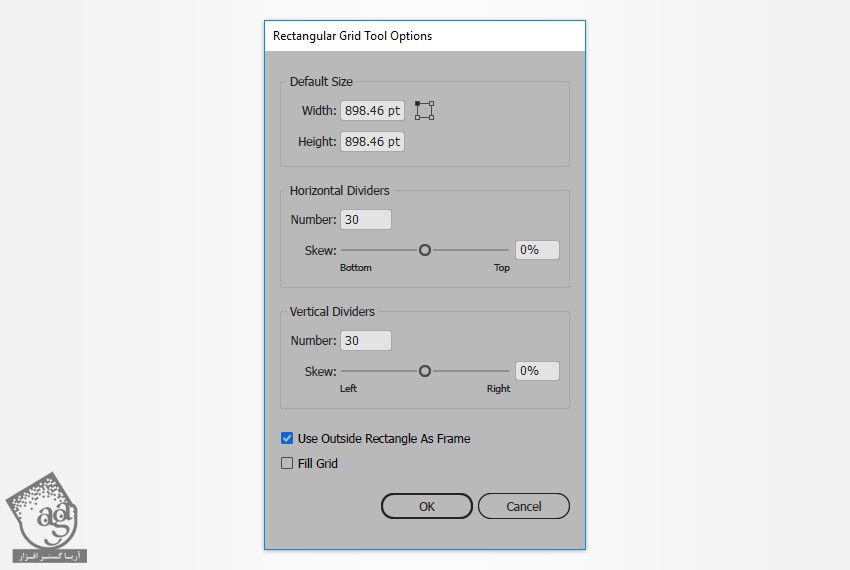Image resolution: width=850 pixels, height=570 pixels.
Task: Enable the Fill Grid checkbox
Action: (x=287, y=463)
